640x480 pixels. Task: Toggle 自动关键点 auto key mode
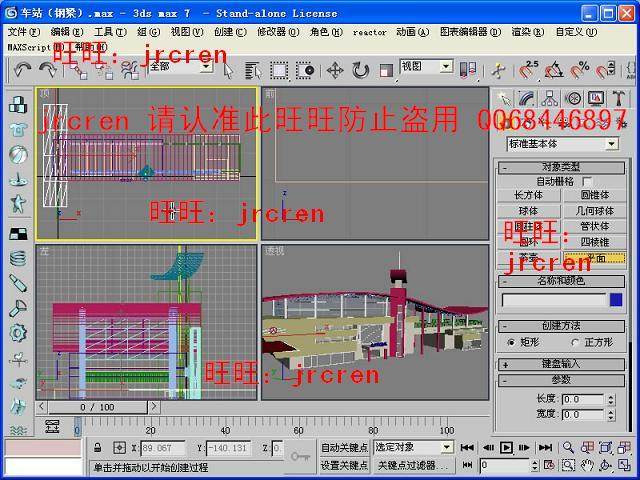(344, 448)
